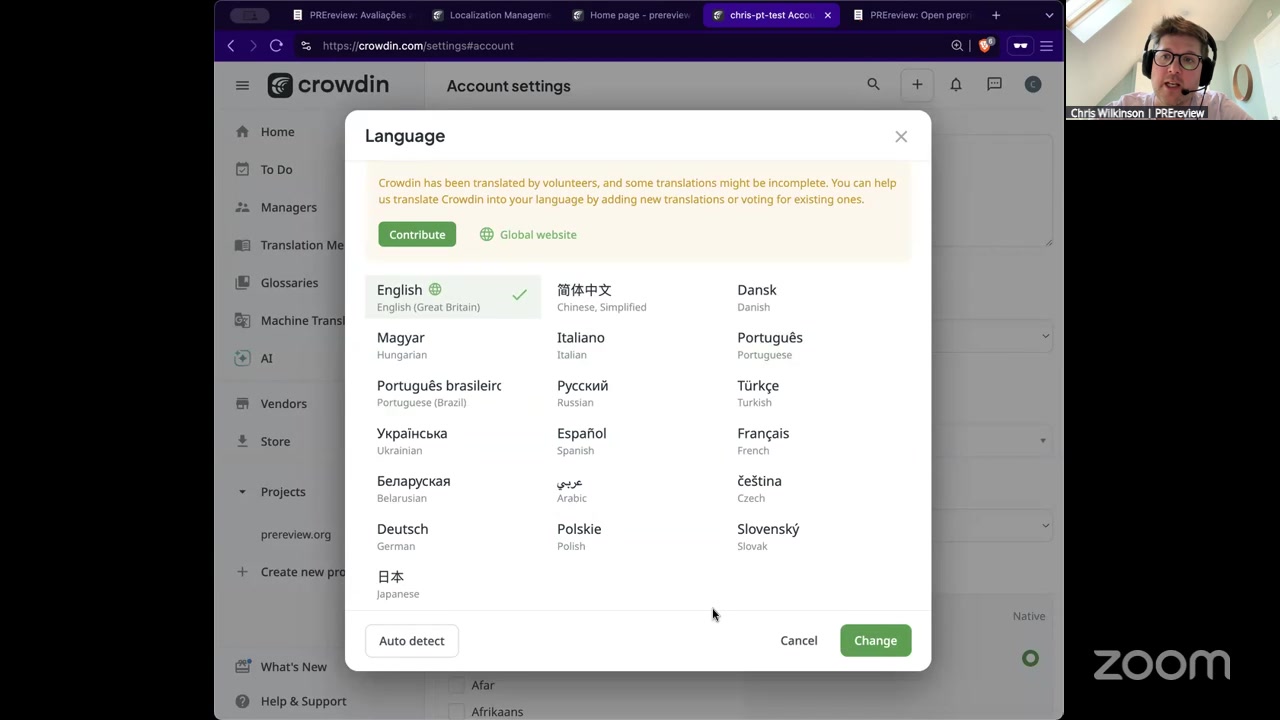The image size is (1280, 720).
Task: Click the Auto detect button
Action: pyautogui.click(x=411, y=641)
